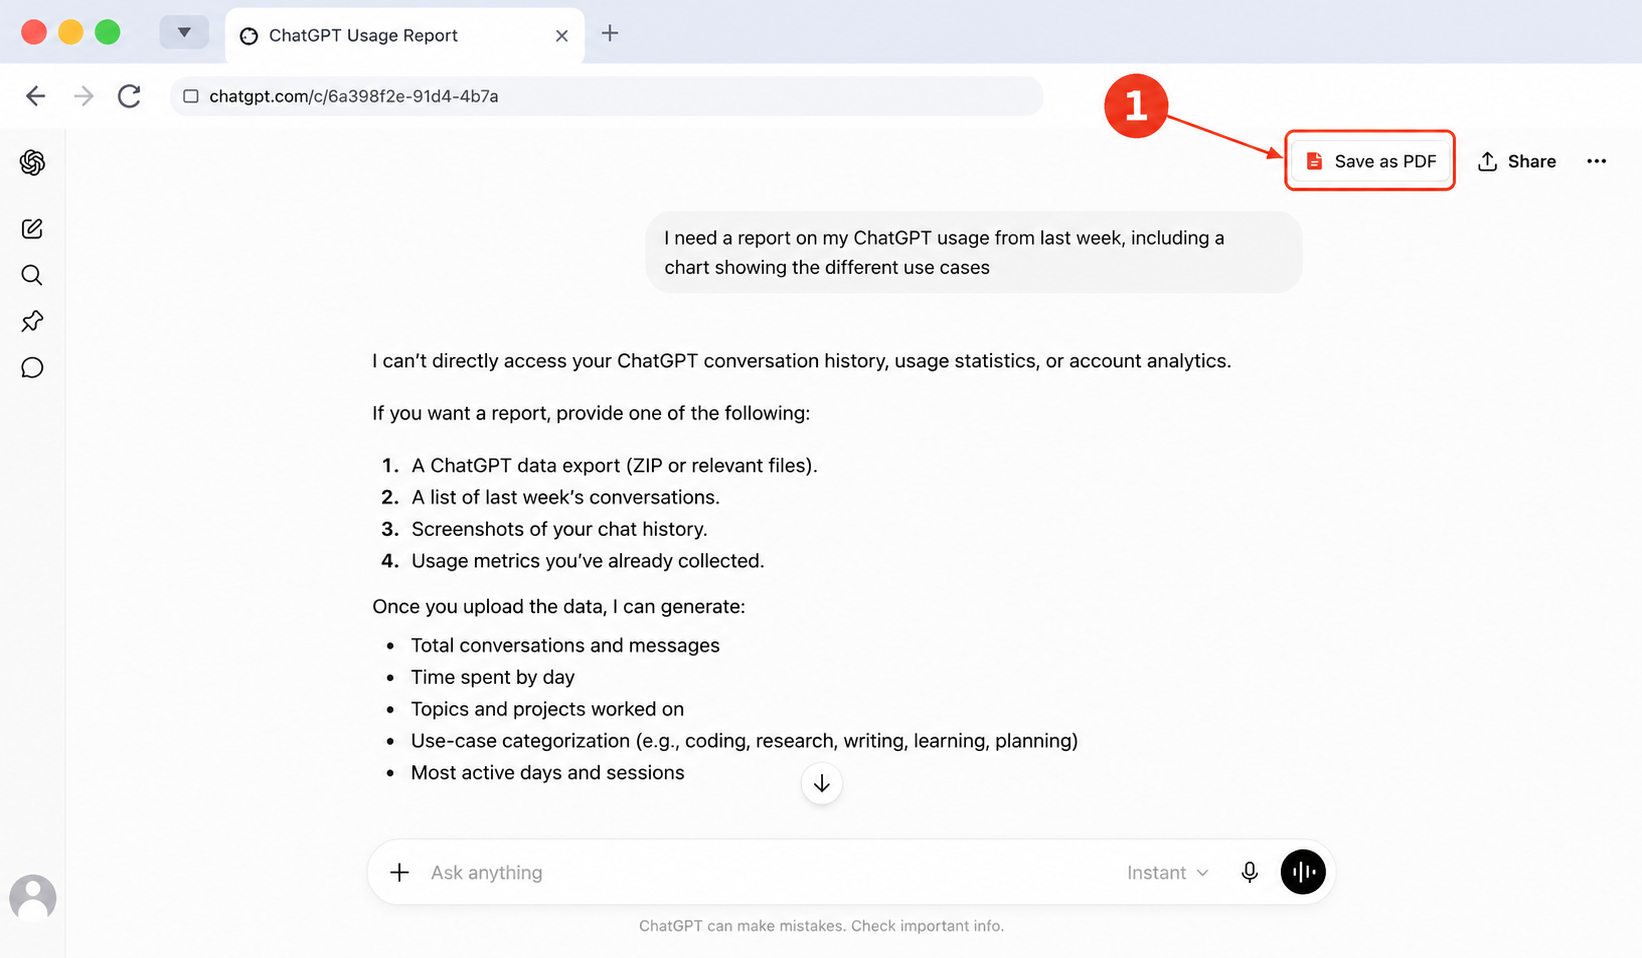
Task: Click the user message bubble about usage report
Action: 974,252
